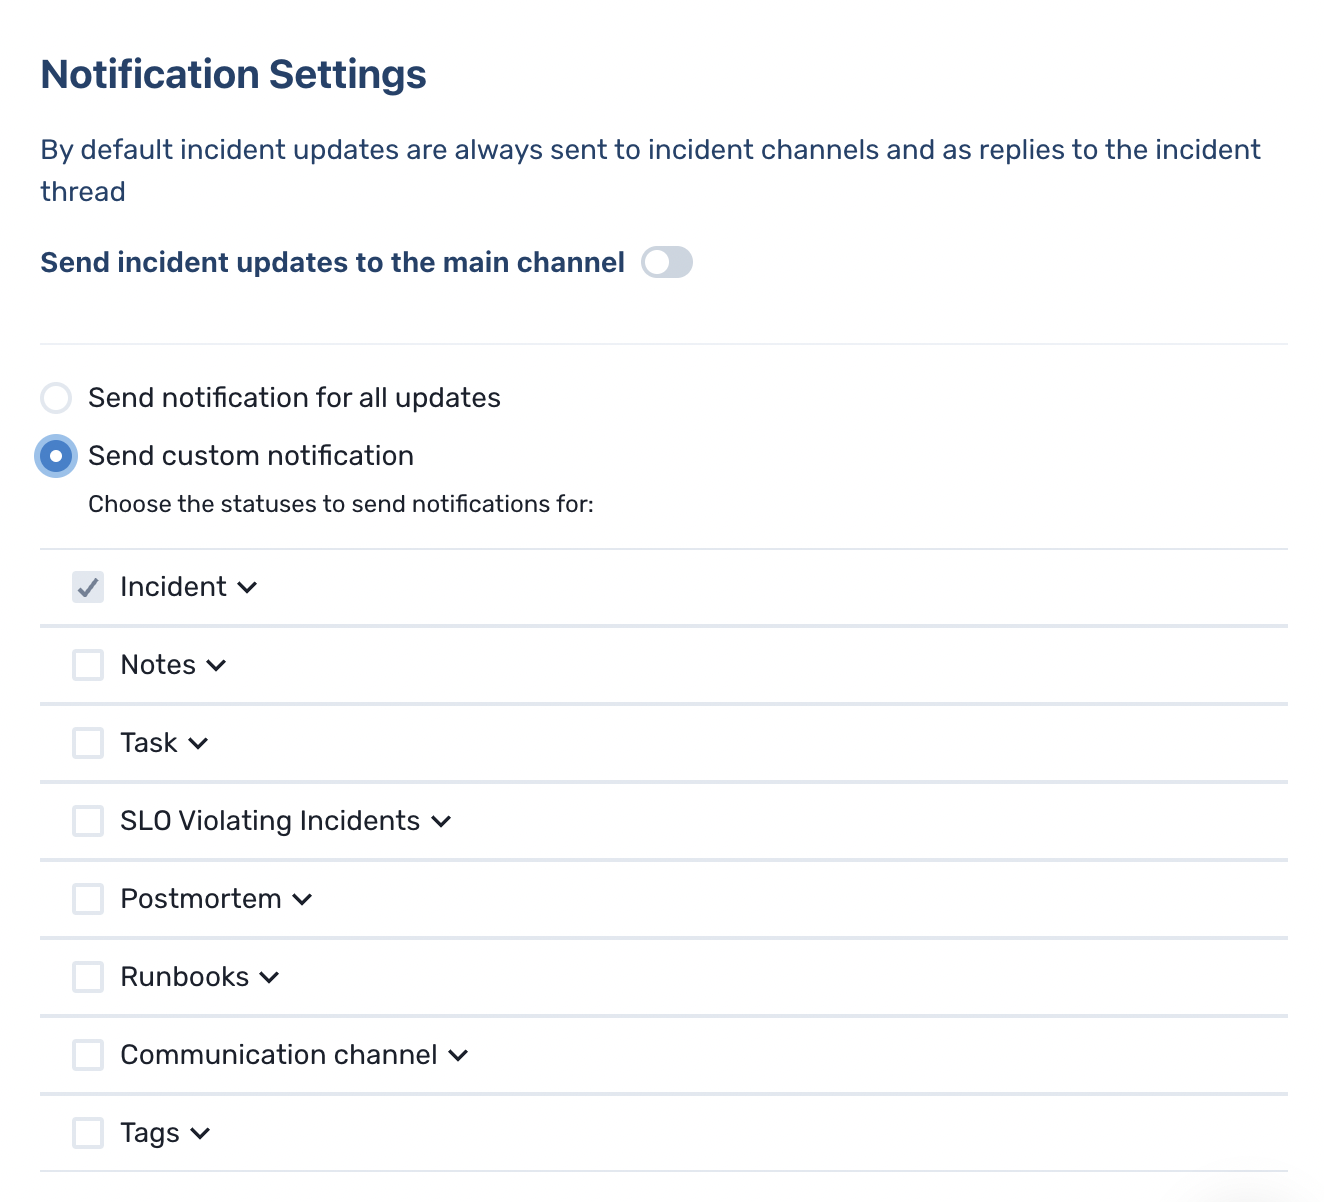The width and height of the screenshot is (1324, 1202).
Task: Toggle the main channel updates switch
Action: pyautogui.click(x=666, y=263)
